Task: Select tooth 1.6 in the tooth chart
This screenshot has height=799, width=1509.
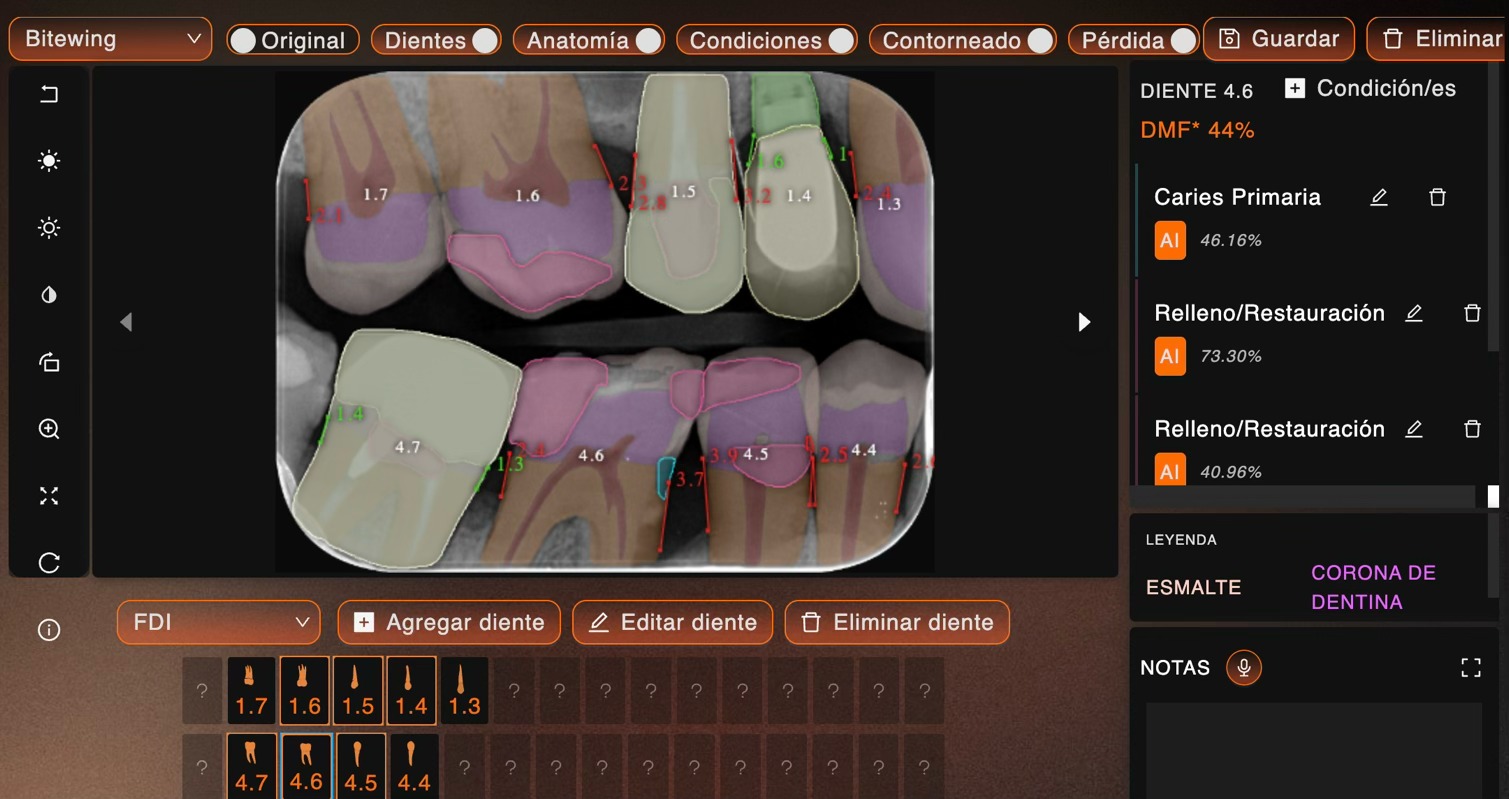Action: click(304, 691)
